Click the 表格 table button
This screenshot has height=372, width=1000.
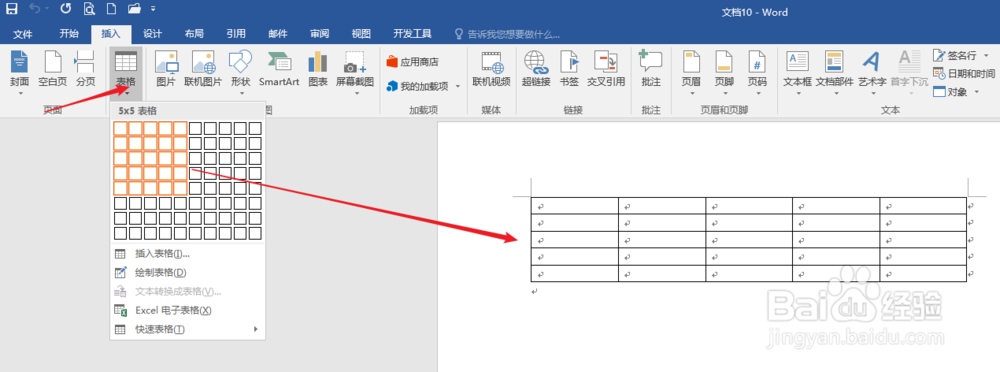point(126,73)
